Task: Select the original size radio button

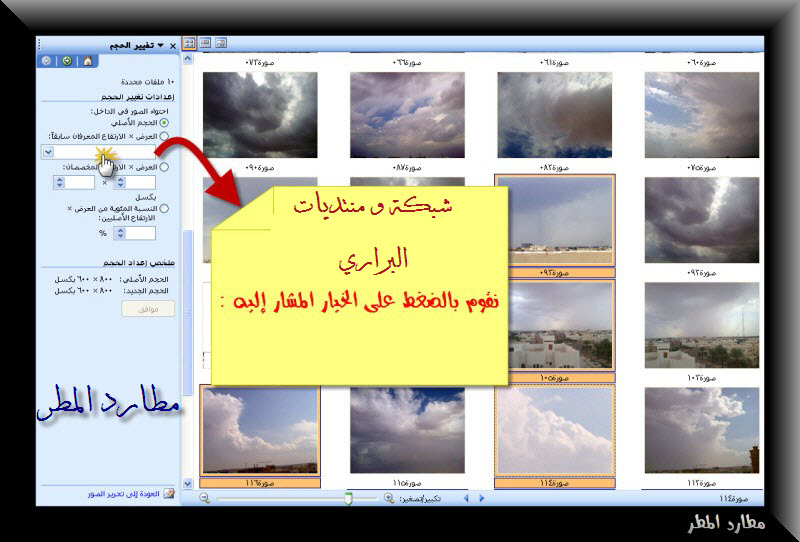Action: pos(164,122)
